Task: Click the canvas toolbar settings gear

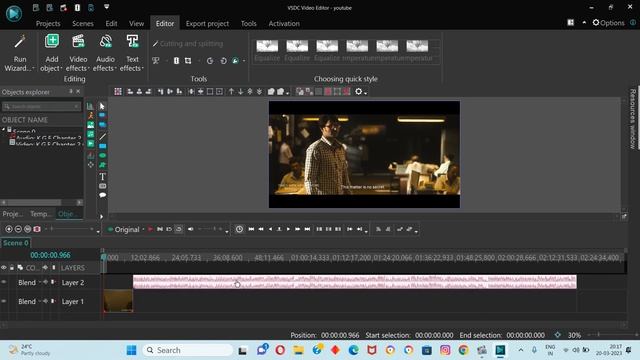Action: point(358,91)
